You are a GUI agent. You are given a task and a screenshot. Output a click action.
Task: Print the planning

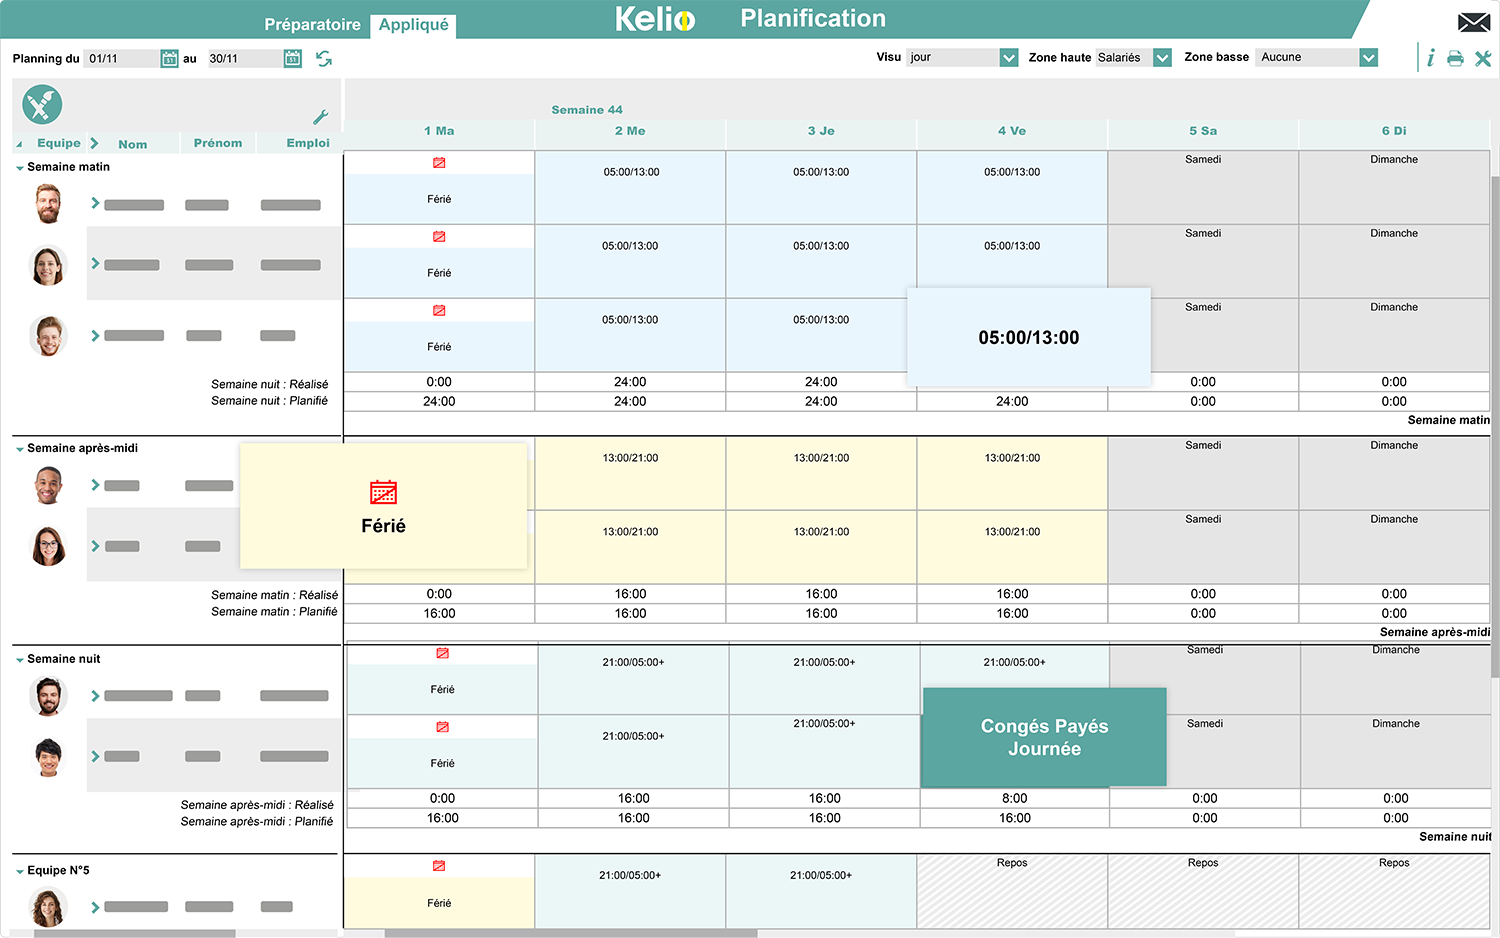[x=1455, y=57]
